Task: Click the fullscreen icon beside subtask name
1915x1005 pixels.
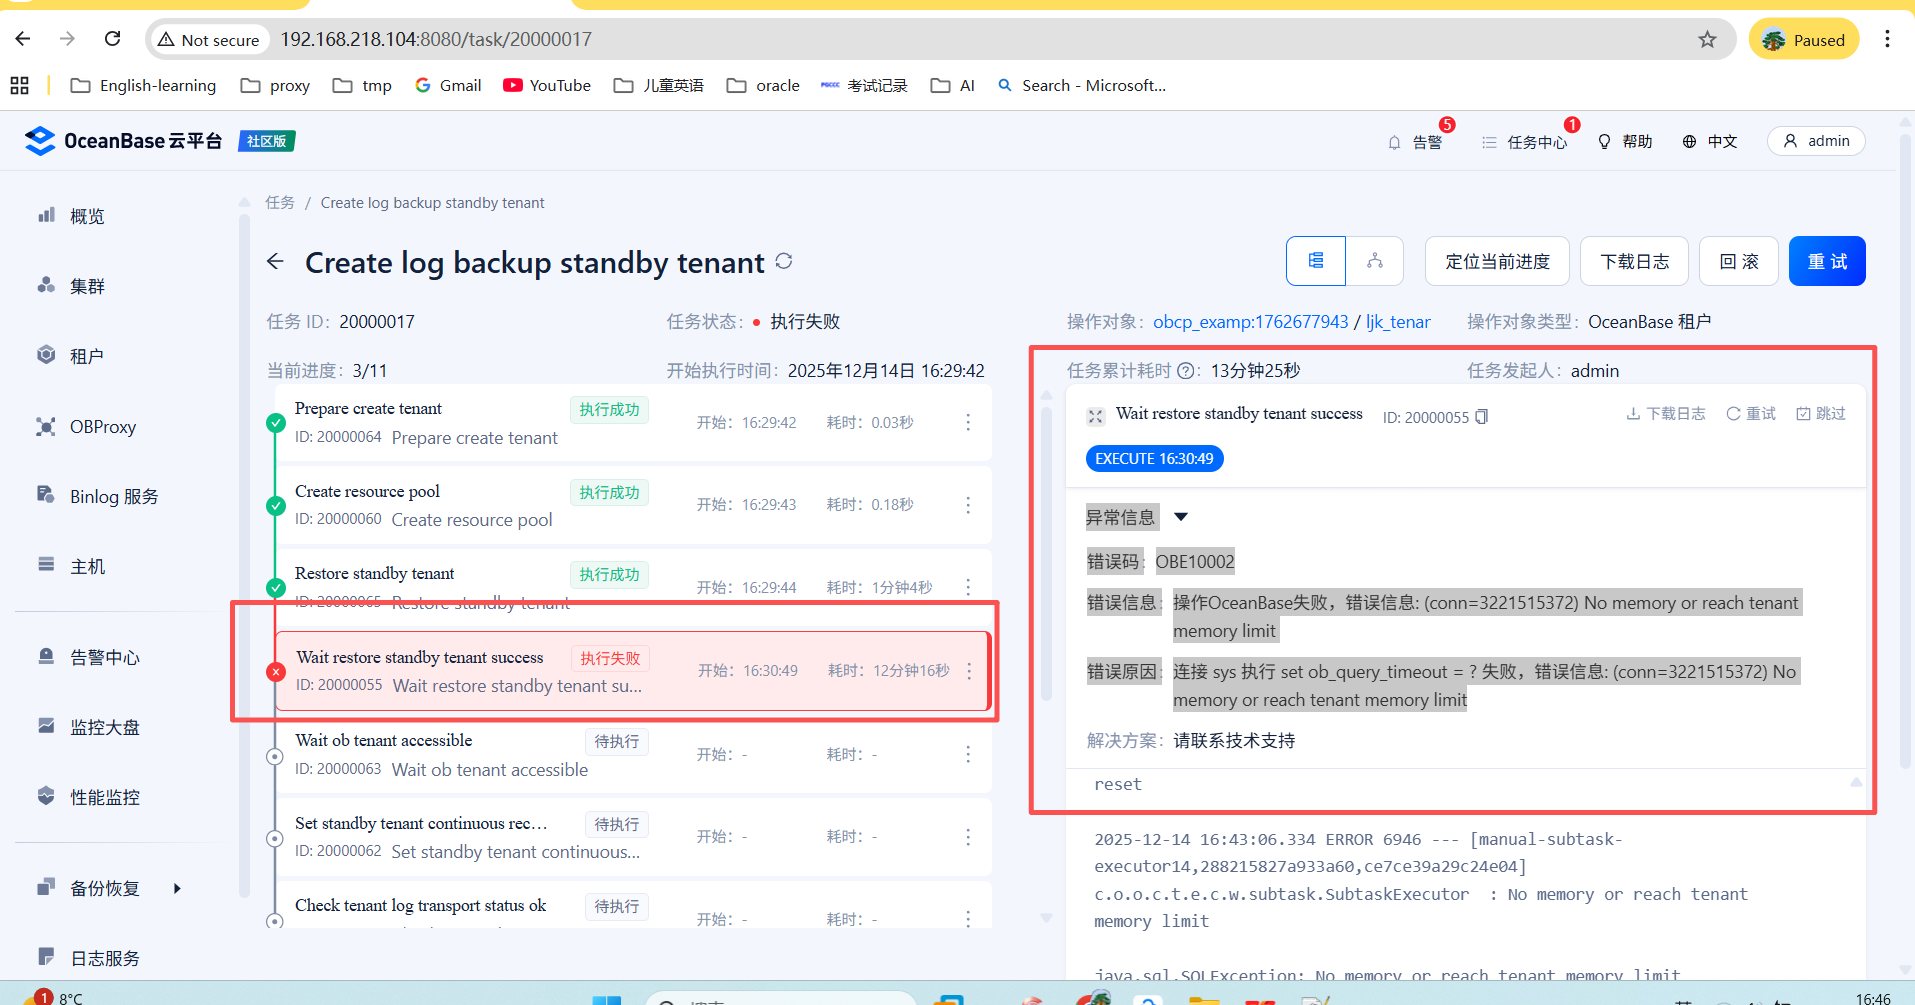Action: 1096,416
